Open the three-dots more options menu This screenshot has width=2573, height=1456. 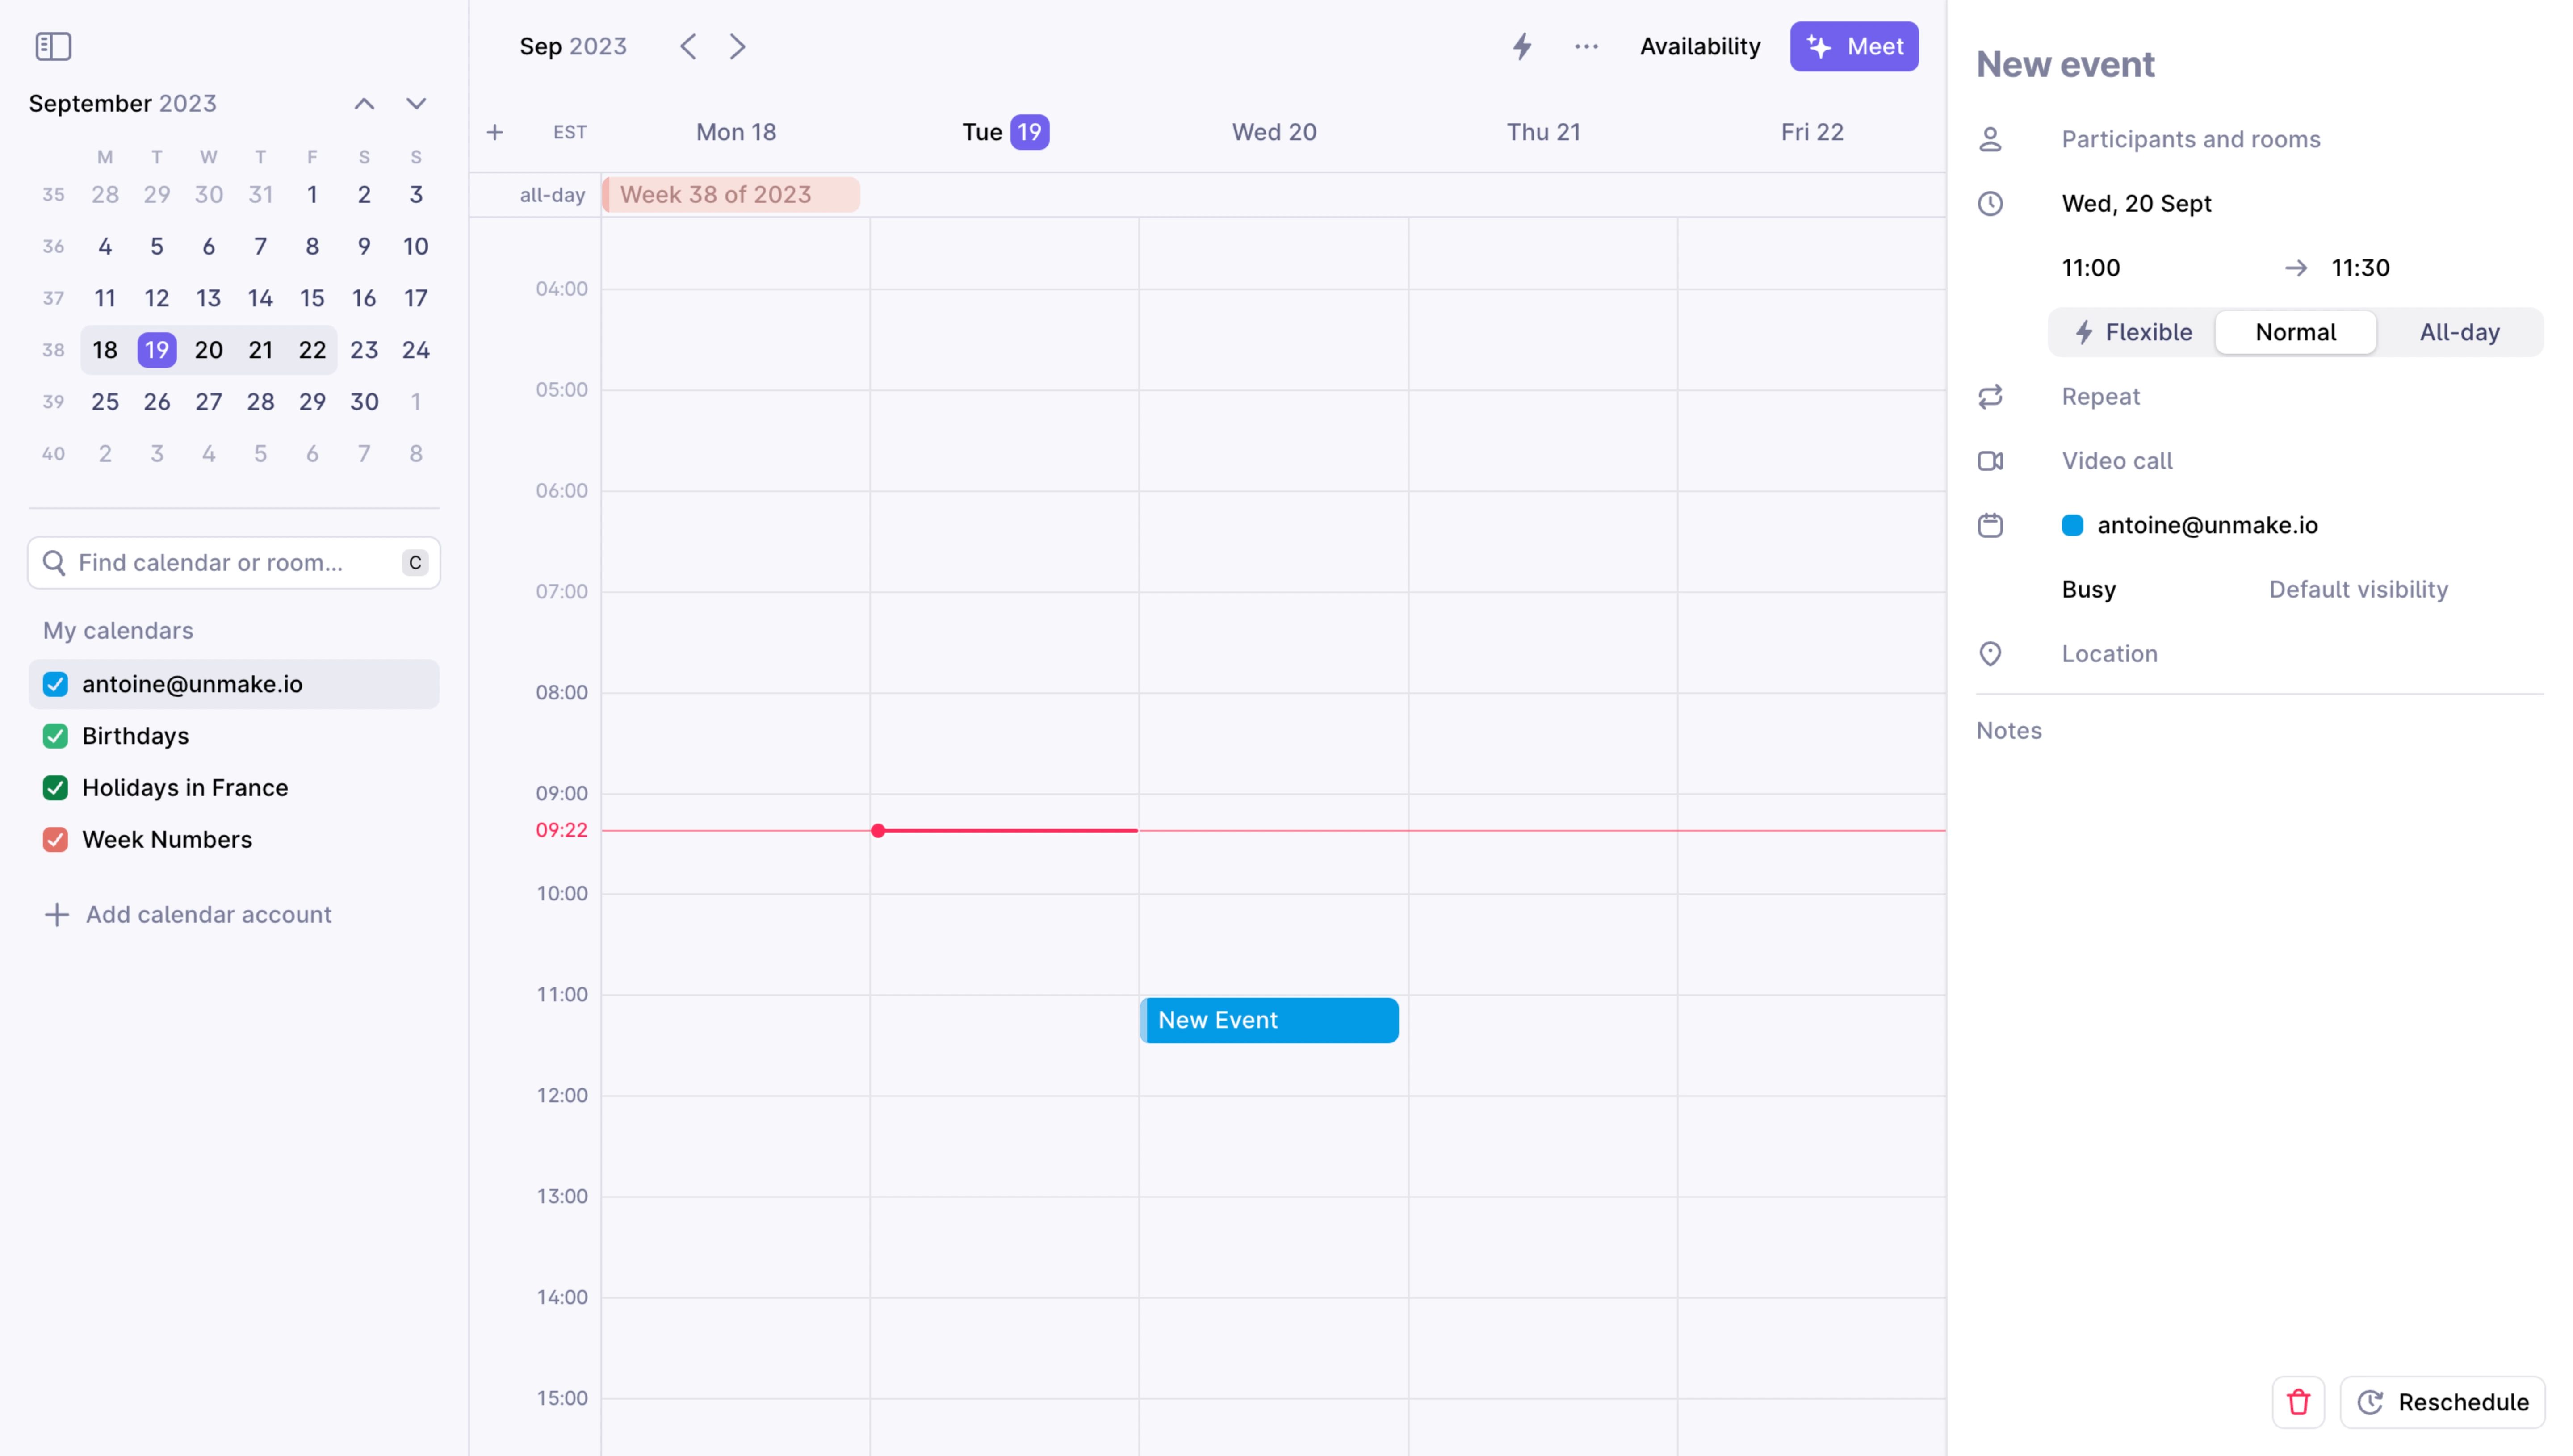click(1586, 46)
